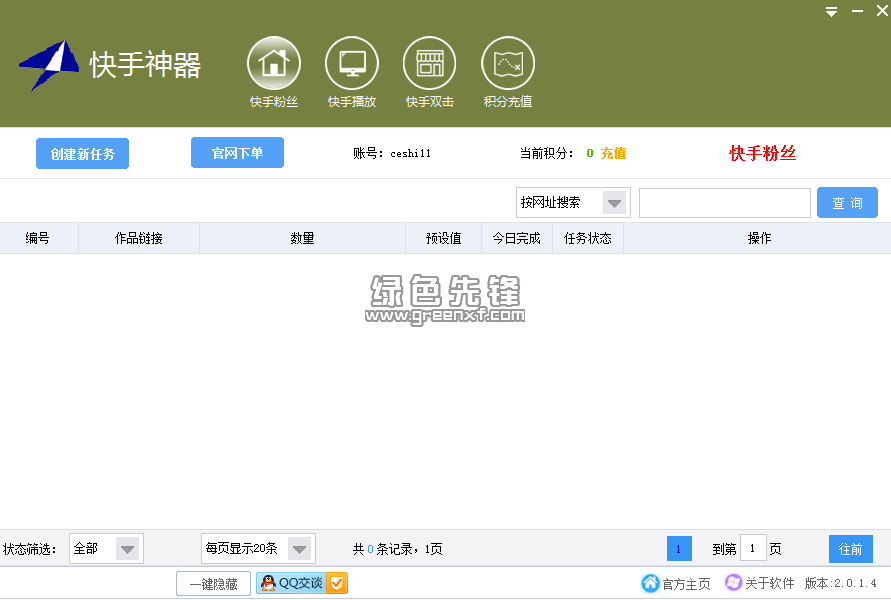
Task: Open the 快手播放 monitor icon
Action: [352, 63]
